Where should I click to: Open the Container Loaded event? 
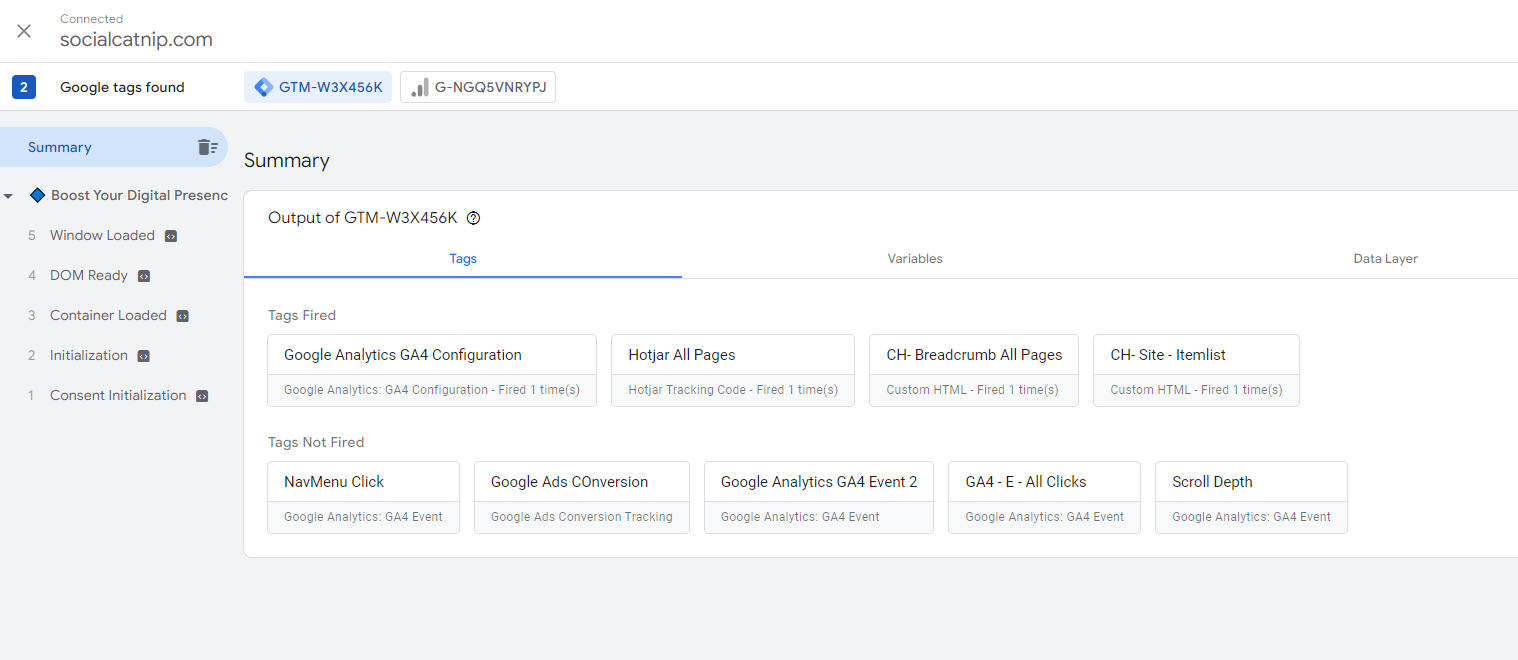pos(108,315)
